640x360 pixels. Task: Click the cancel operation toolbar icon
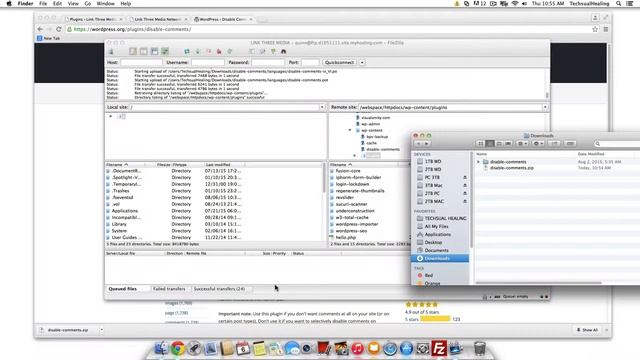(209, 51)
